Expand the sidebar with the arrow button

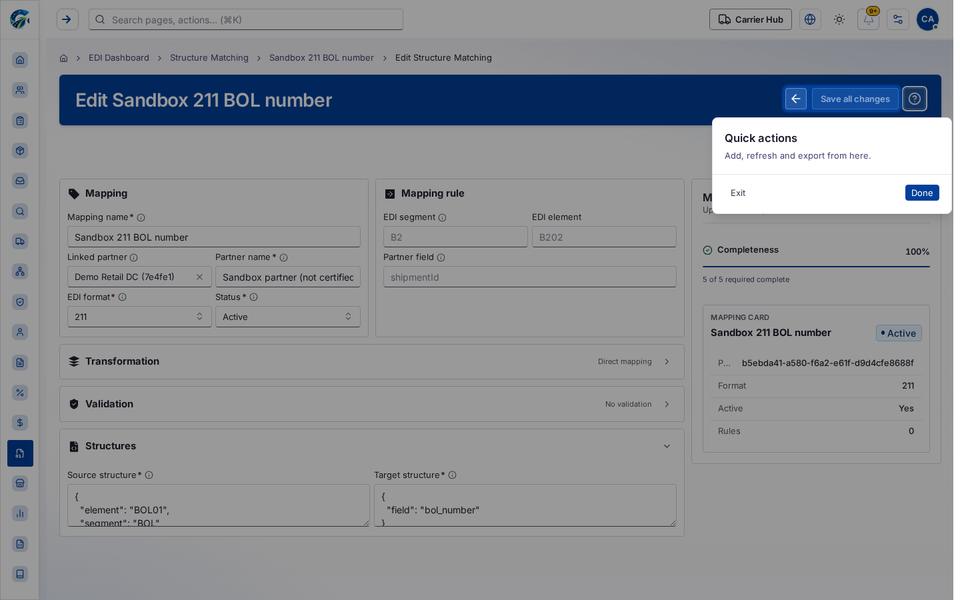click(67, 20)
